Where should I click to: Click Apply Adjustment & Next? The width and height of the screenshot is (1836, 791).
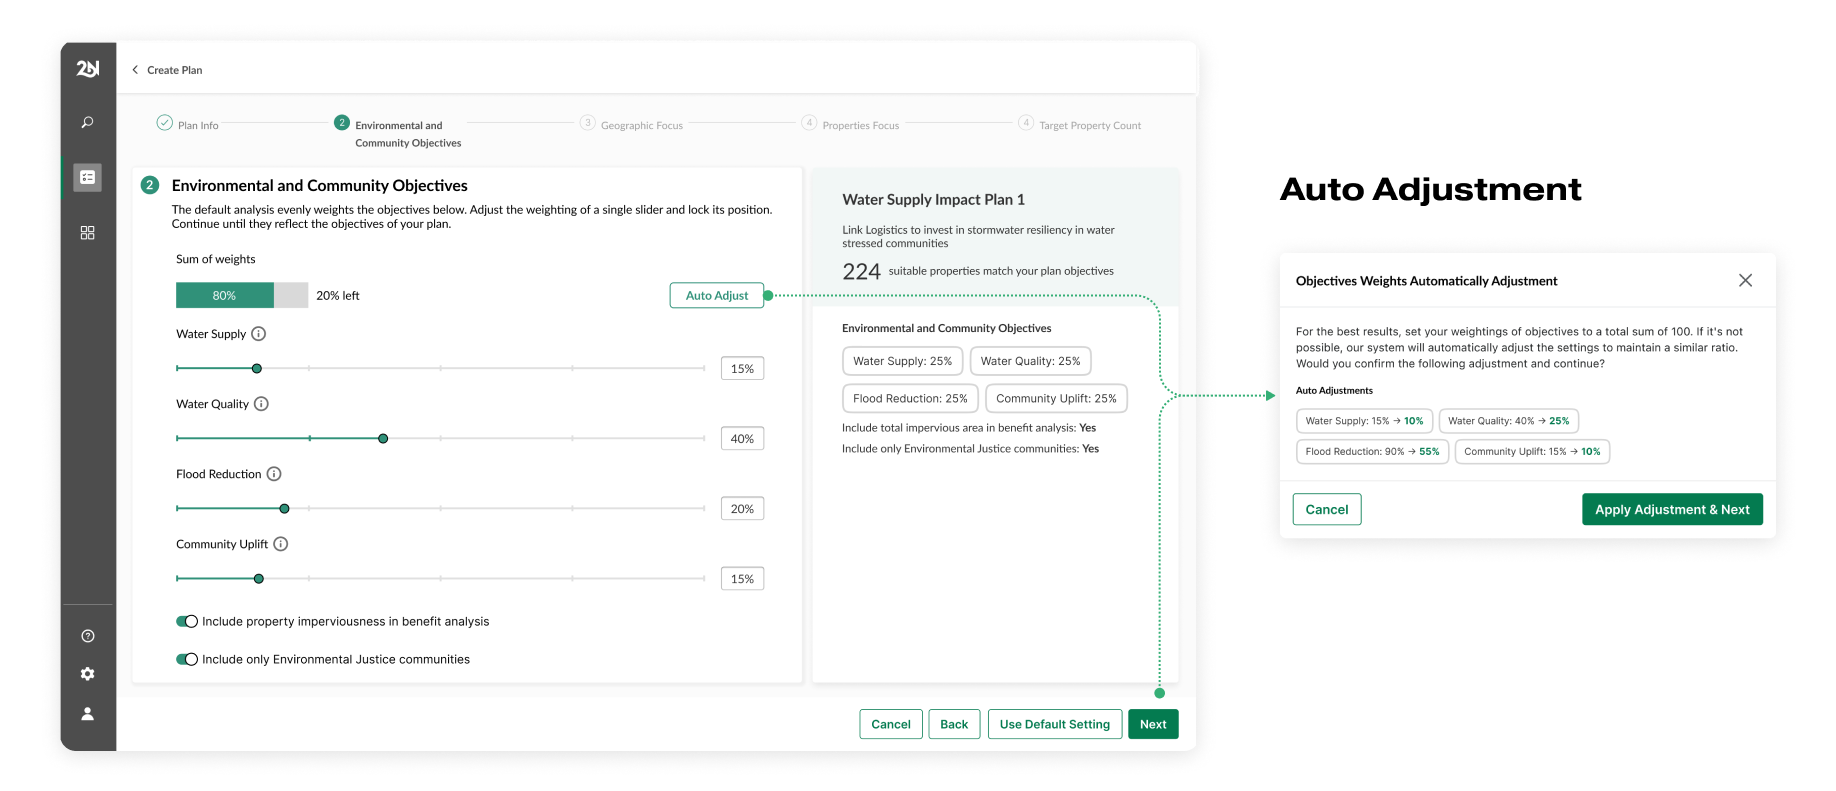1671,509
